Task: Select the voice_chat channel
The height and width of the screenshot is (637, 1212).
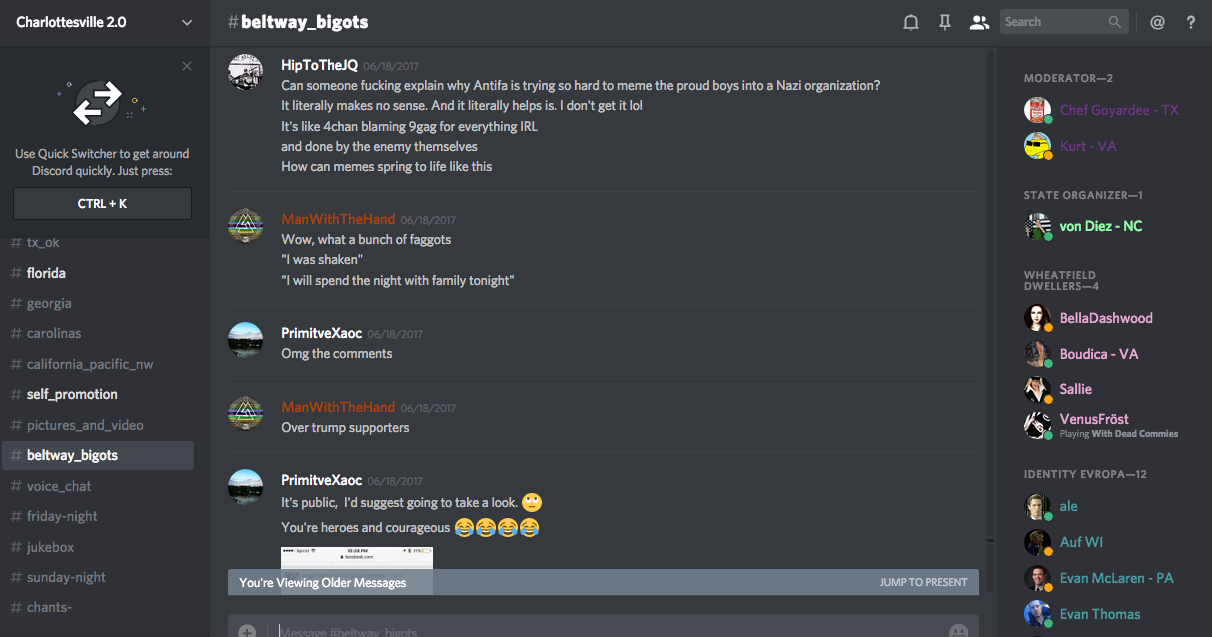Action: (59, 486)
